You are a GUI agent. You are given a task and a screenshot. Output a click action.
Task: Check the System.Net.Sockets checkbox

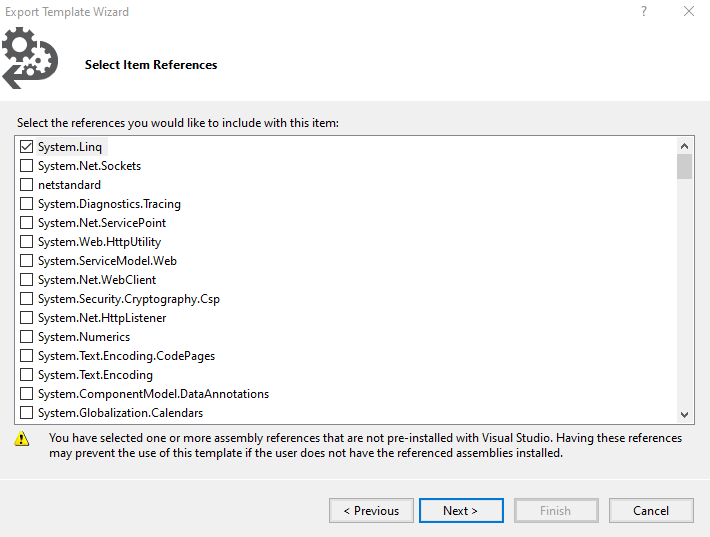(x=26, y=166)
